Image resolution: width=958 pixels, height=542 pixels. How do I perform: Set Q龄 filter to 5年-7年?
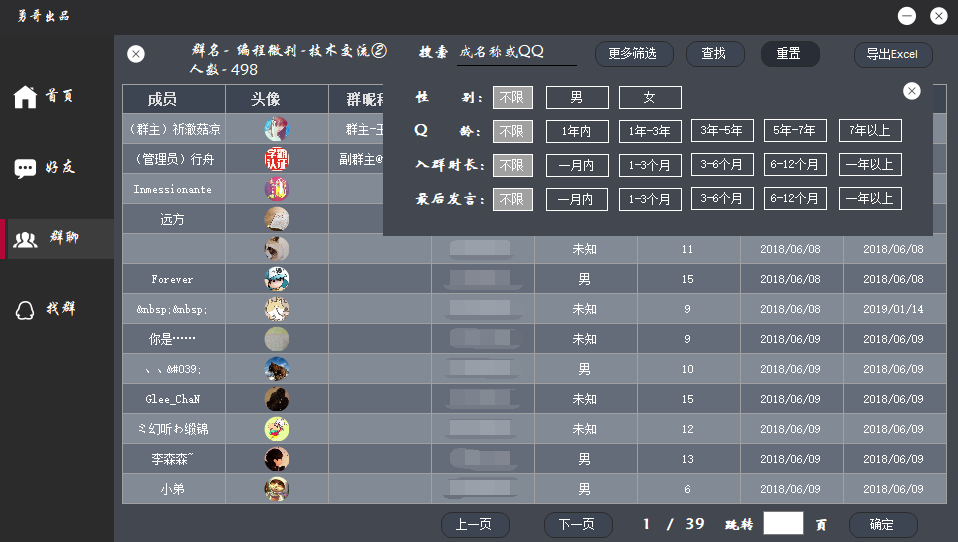(795, 130)
